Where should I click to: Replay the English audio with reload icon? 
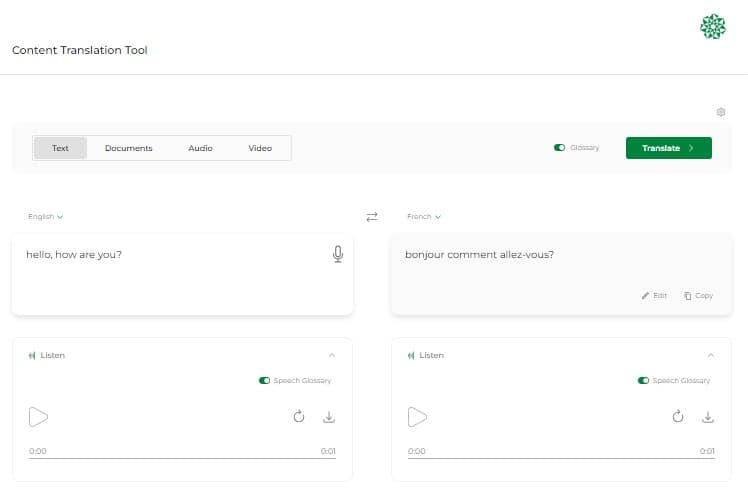click(x=298, y=417)
